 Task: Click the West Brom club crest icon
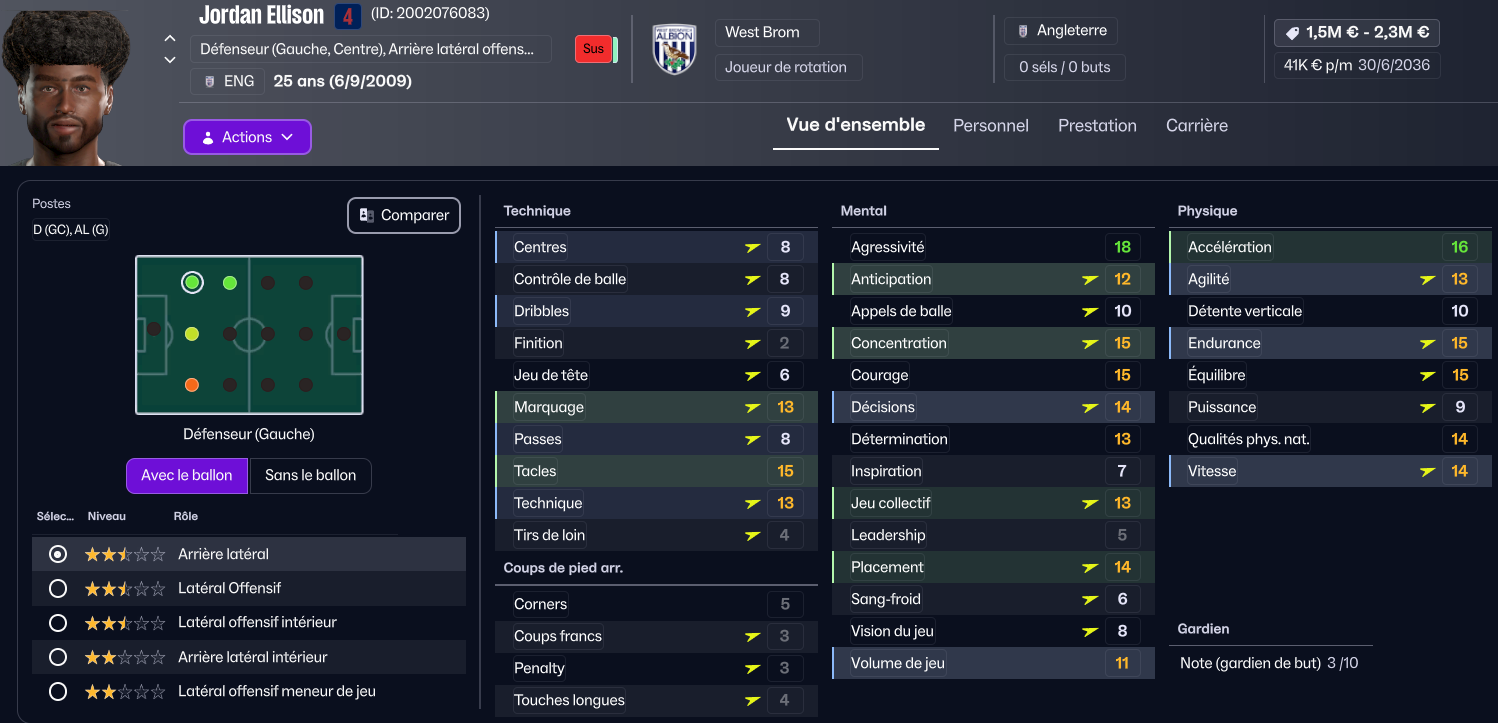674,49
